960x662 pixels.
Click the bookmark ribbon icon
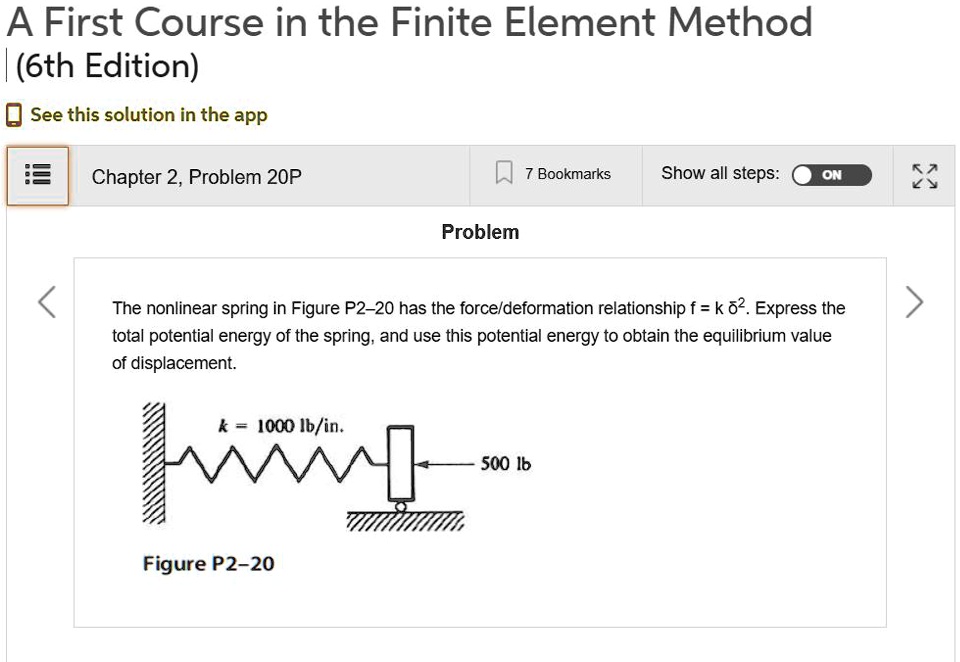pyautogui.click(x=504, y=173)
